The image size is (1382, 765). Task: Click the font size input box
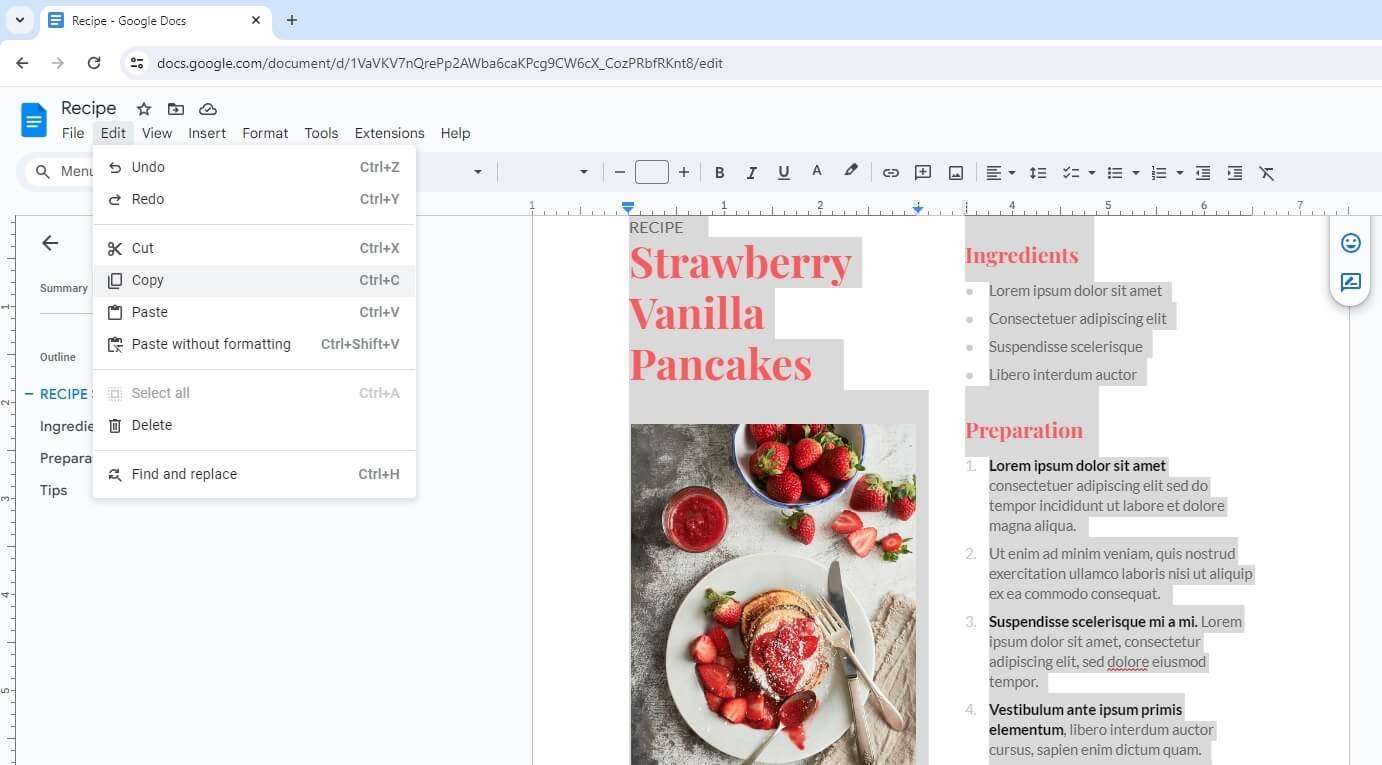[652, 172]
